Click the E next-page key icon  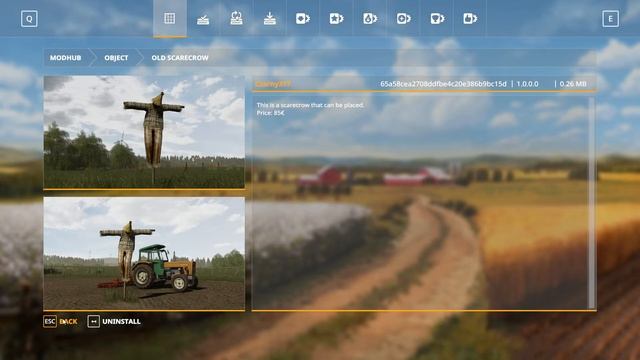coord(610,19)
